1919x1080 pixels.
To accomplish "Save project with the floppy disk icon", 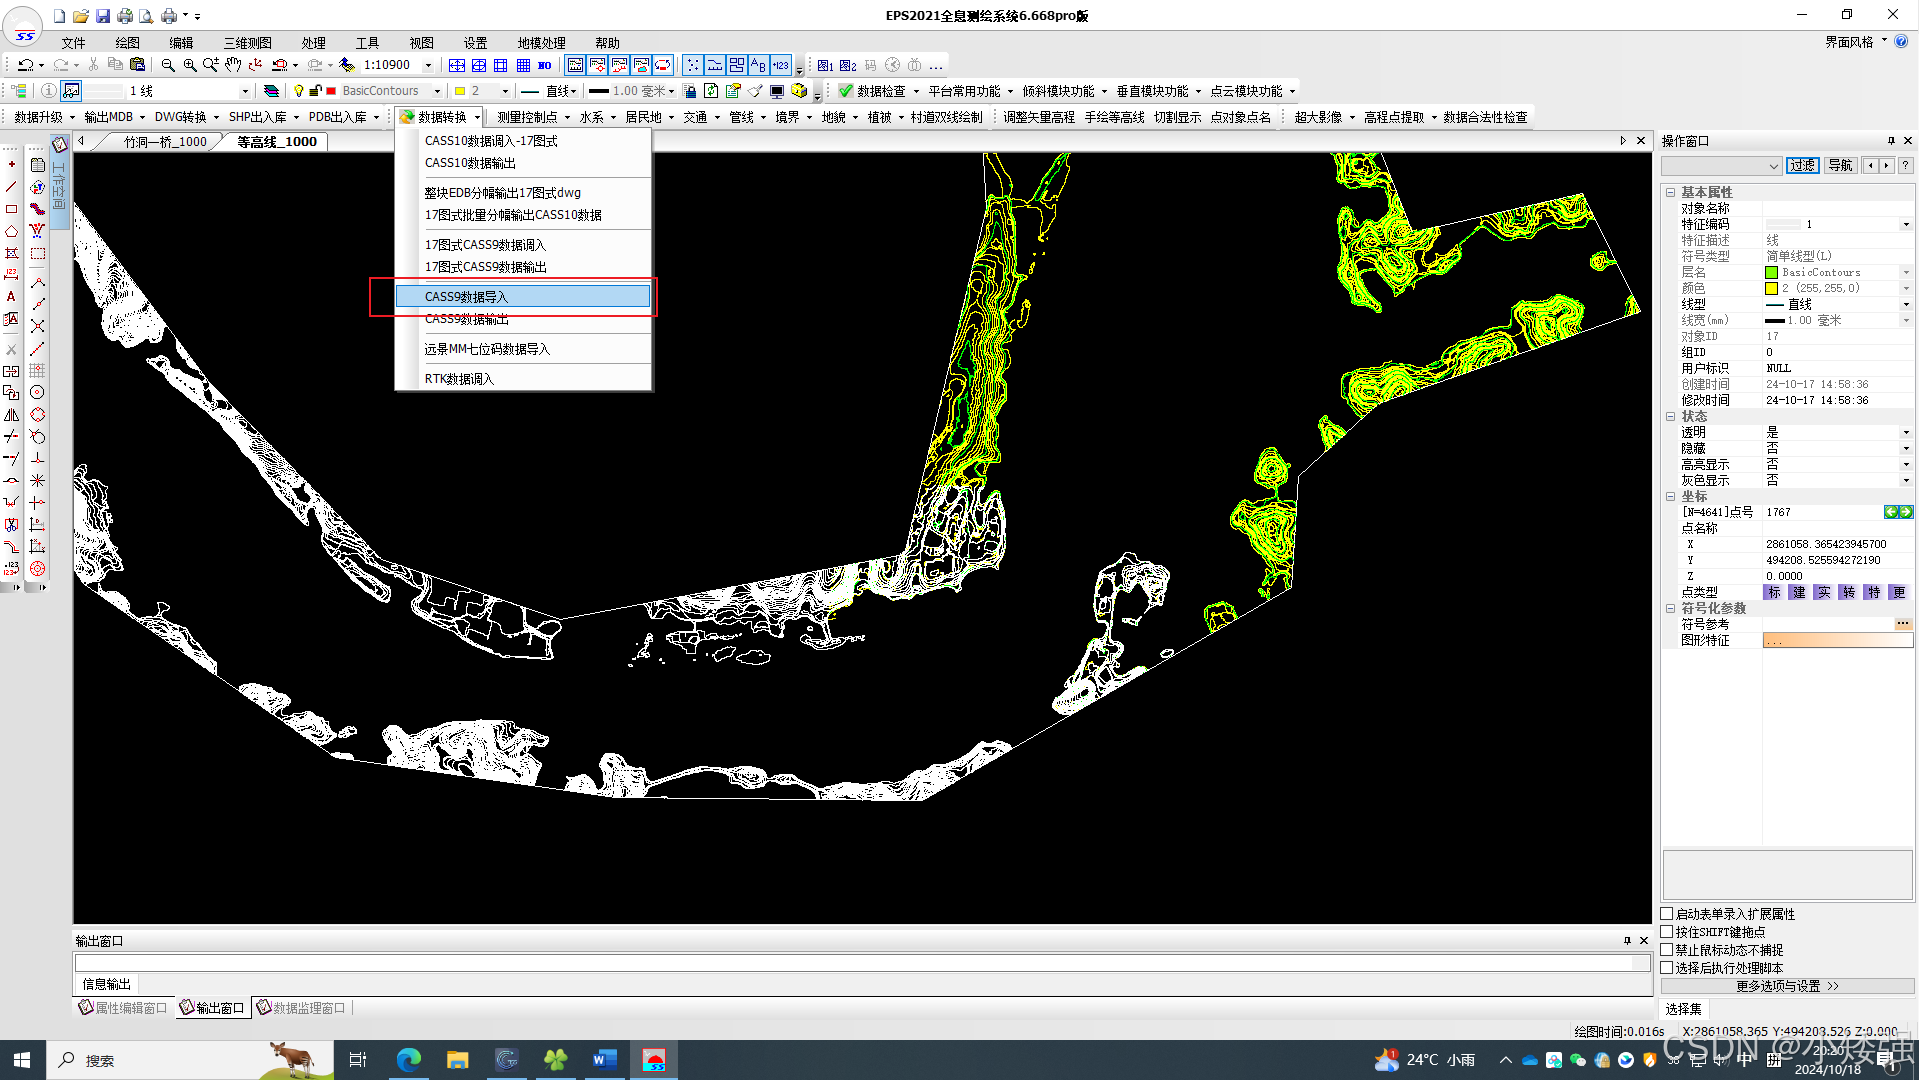I will point(102,16).
